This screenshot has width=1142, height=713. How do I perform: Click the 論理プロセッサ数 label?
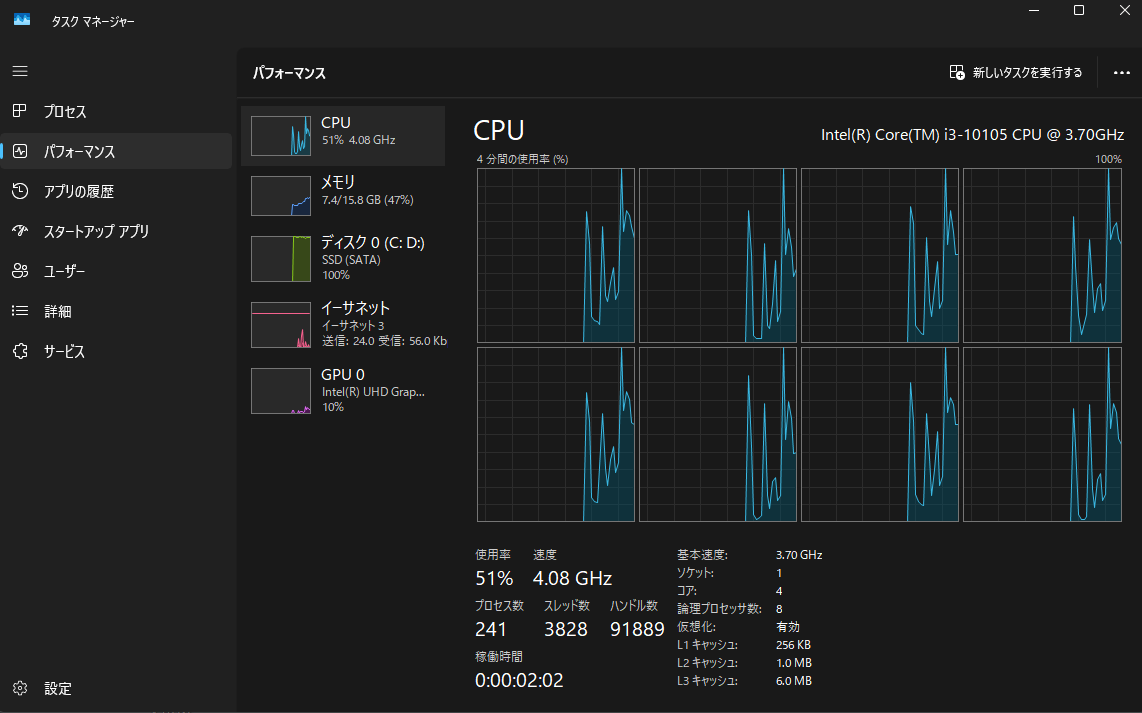[x=720, y=609]
